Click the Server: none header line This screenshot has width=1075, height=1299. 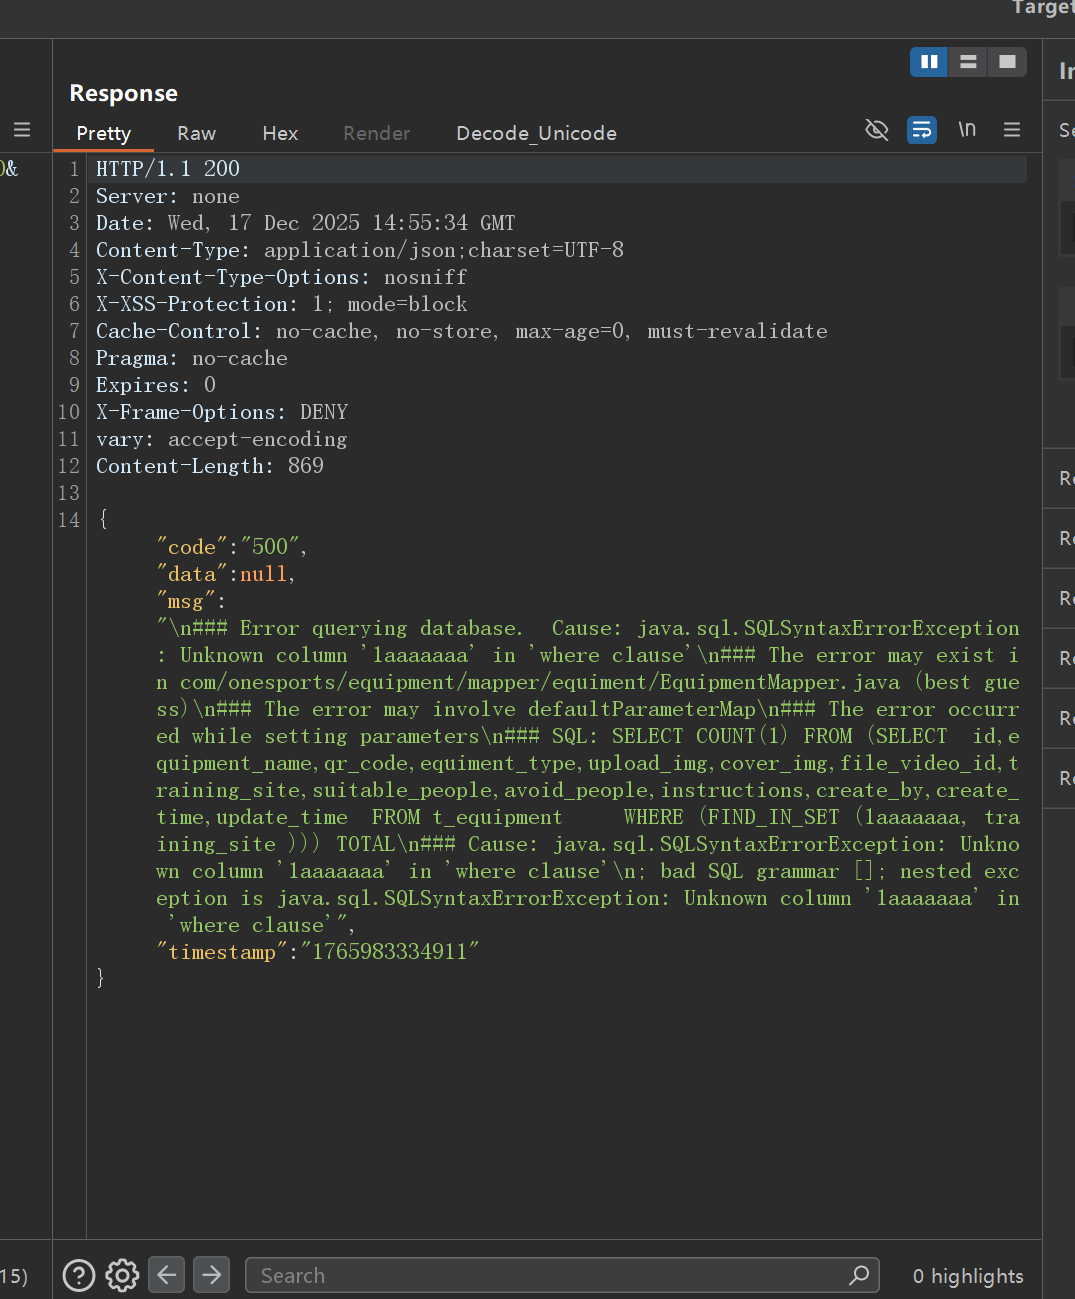[168, 196]
